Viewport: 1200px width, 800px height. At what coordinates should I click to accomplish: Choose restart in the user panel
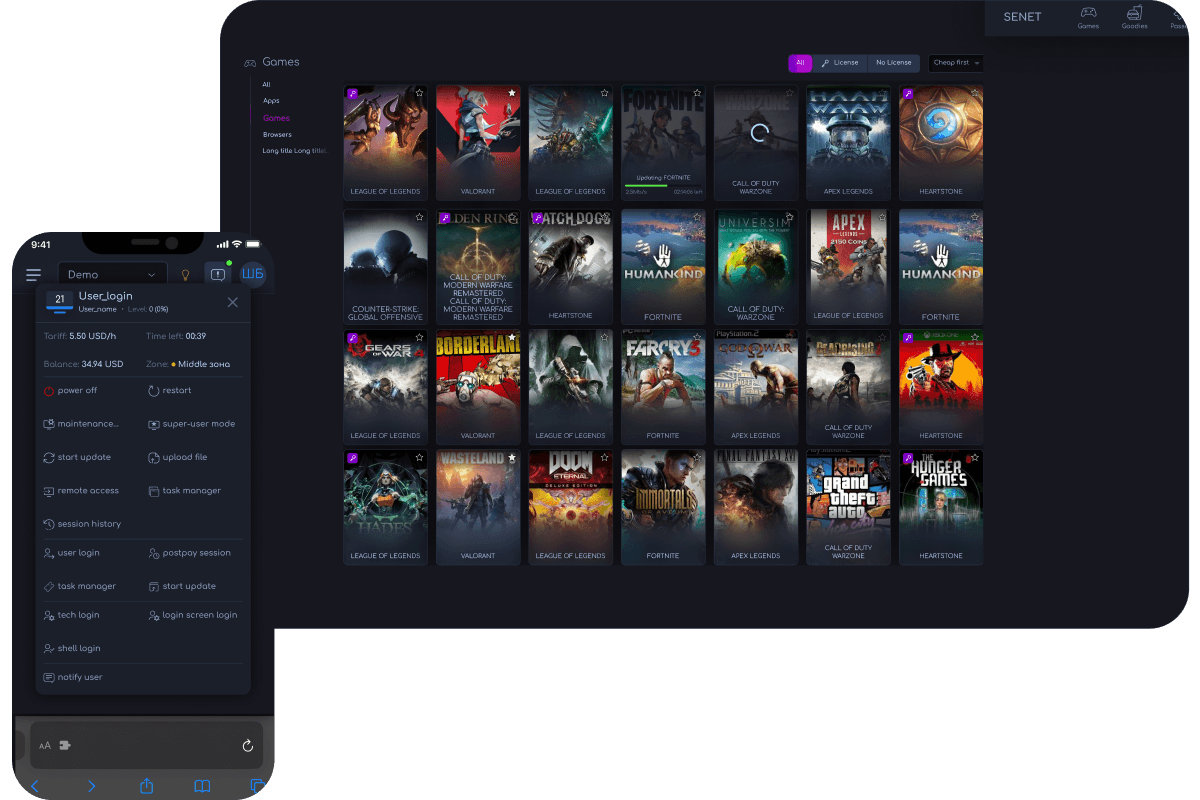[x=169, y=391]
